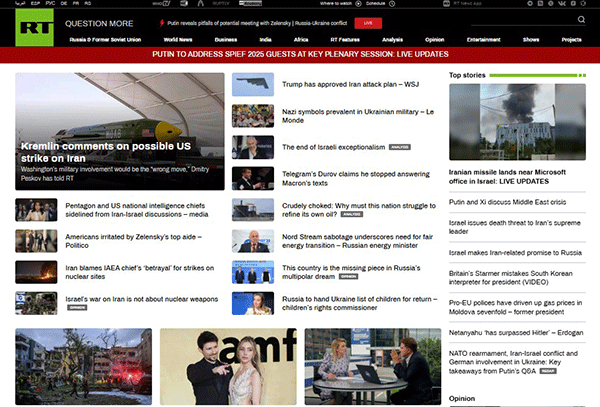Click stealth bomber thumbnail
Image resolution: width=600 pixels, height=407 pixels.
[253, 85]
